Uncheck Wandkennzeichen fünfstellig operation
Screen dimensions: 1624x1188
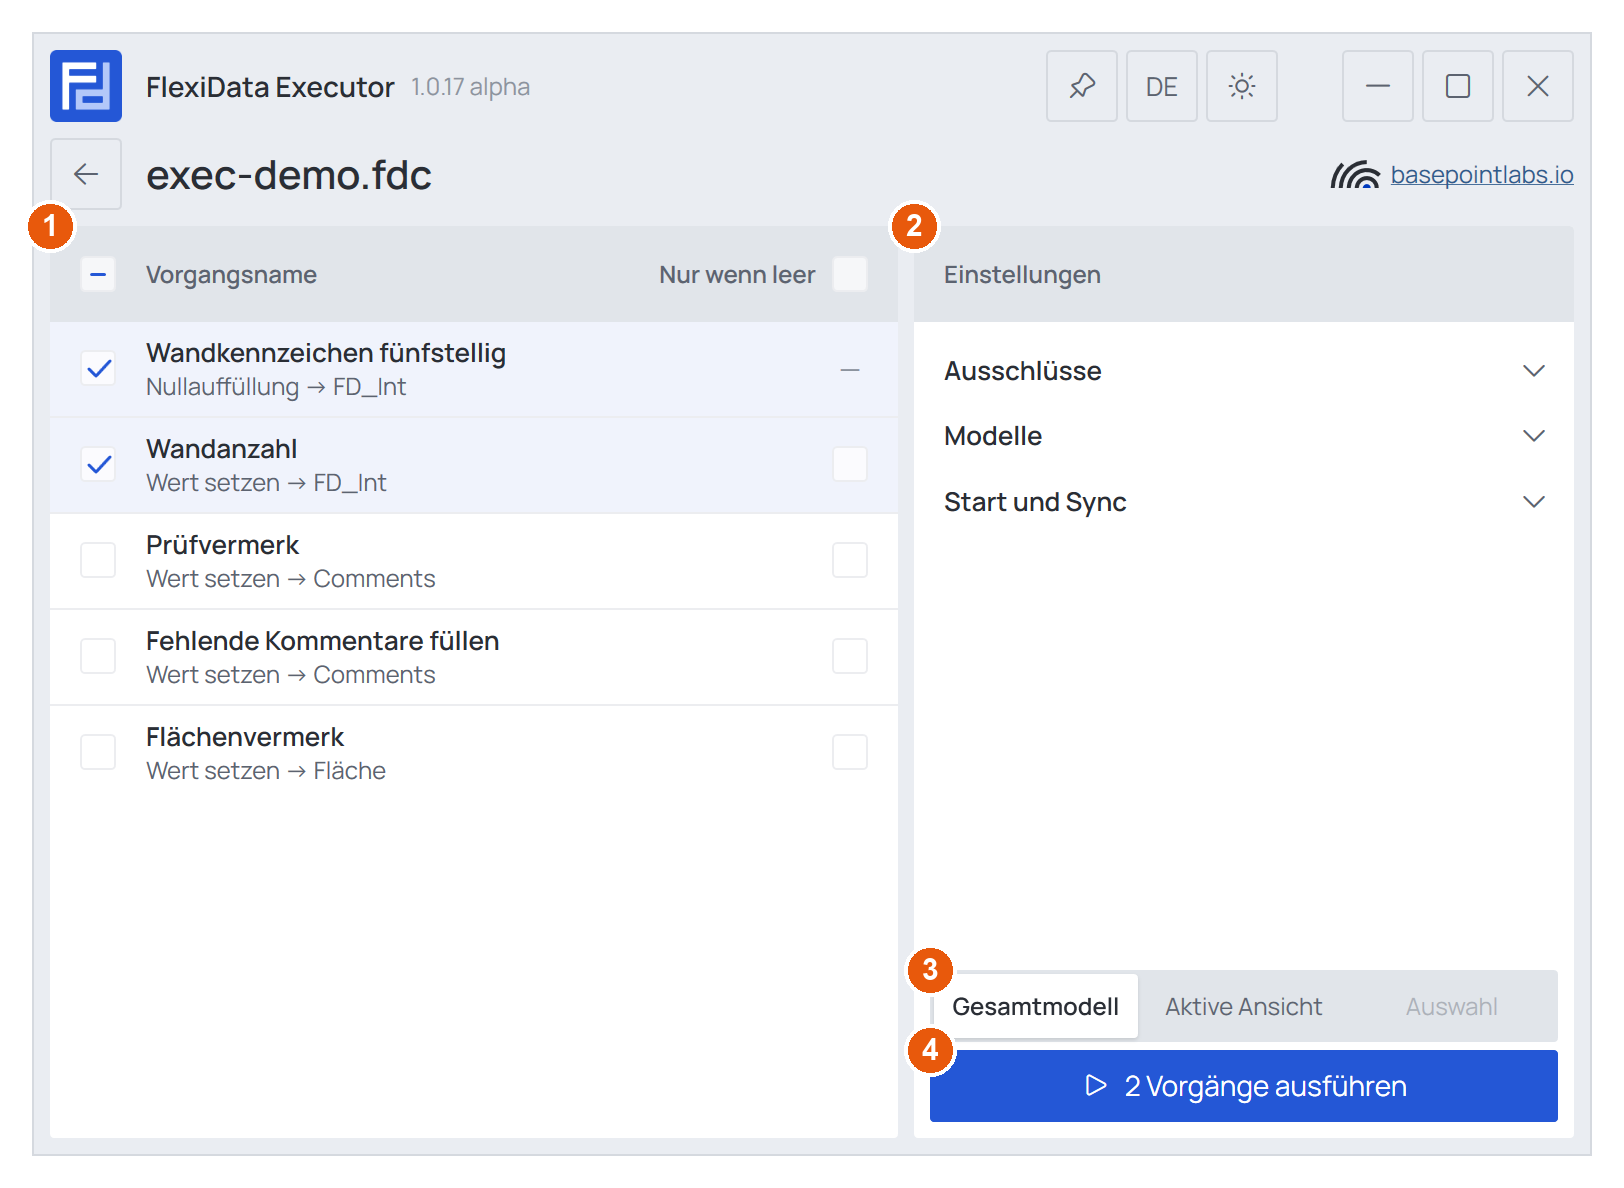click(x=98, y=369)
